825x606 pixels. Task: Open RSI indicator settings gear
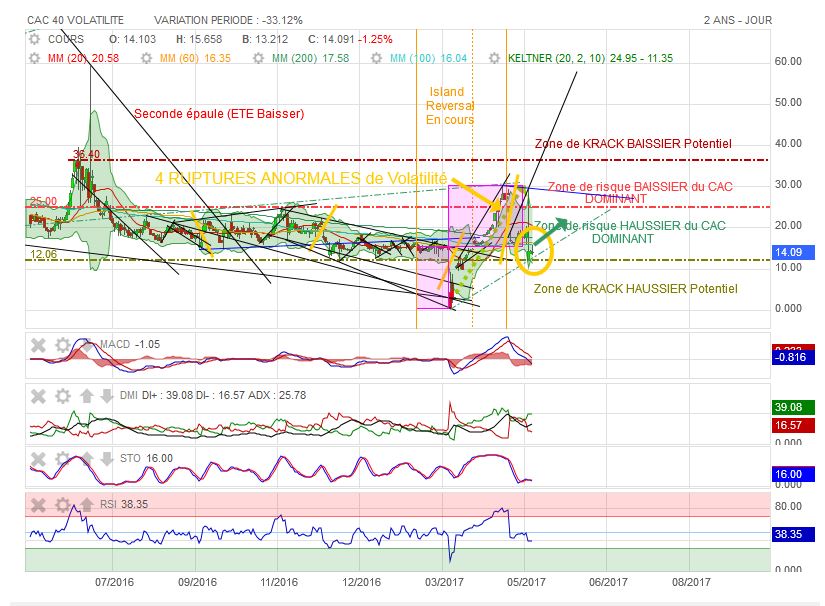[x=63, y=505]
